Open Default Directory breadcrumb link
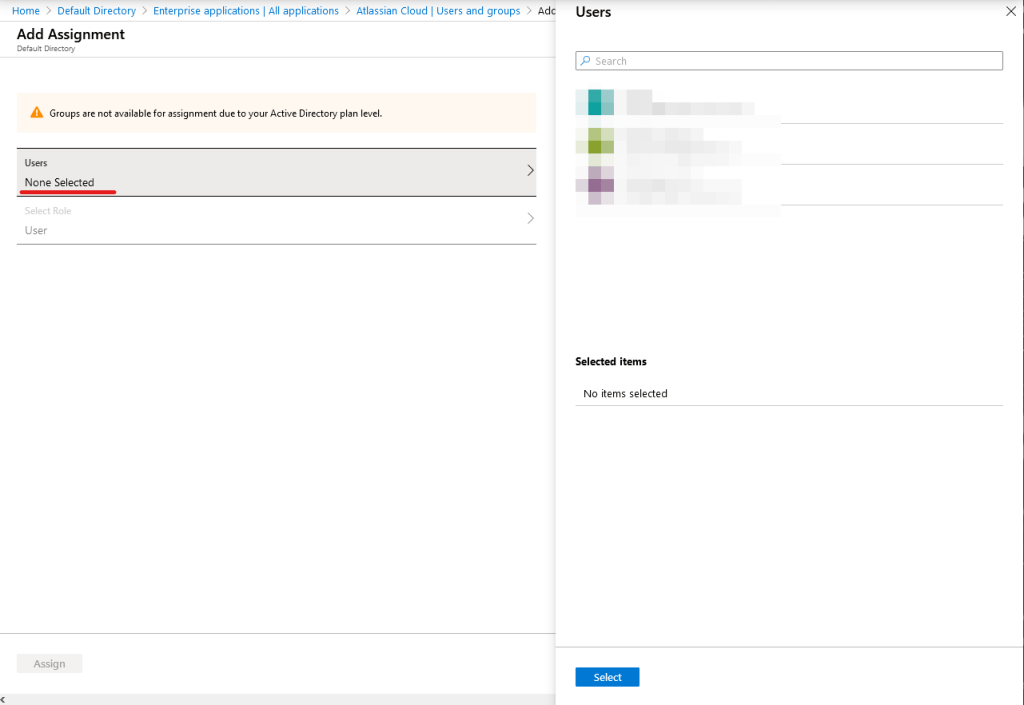 click(x=97, y=11)
